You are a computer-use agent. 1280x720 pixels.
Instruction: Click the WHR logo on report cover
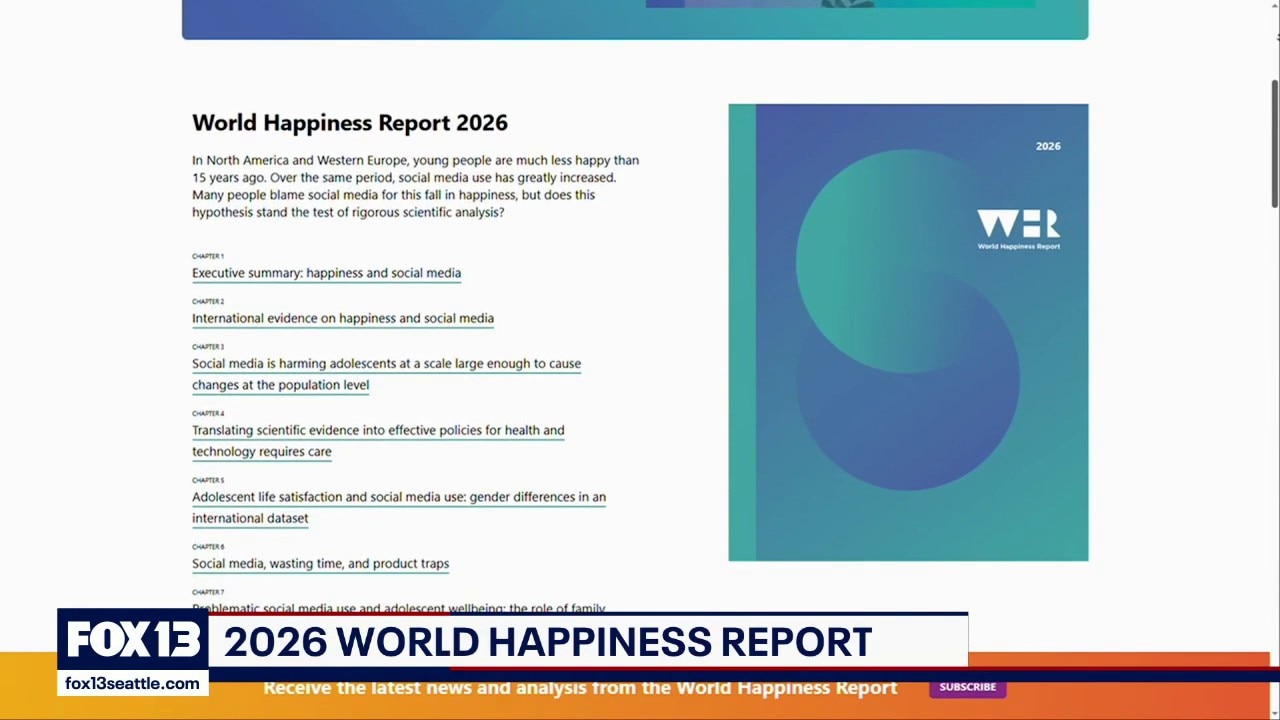pyautogui.click(x=1018, y=229)
